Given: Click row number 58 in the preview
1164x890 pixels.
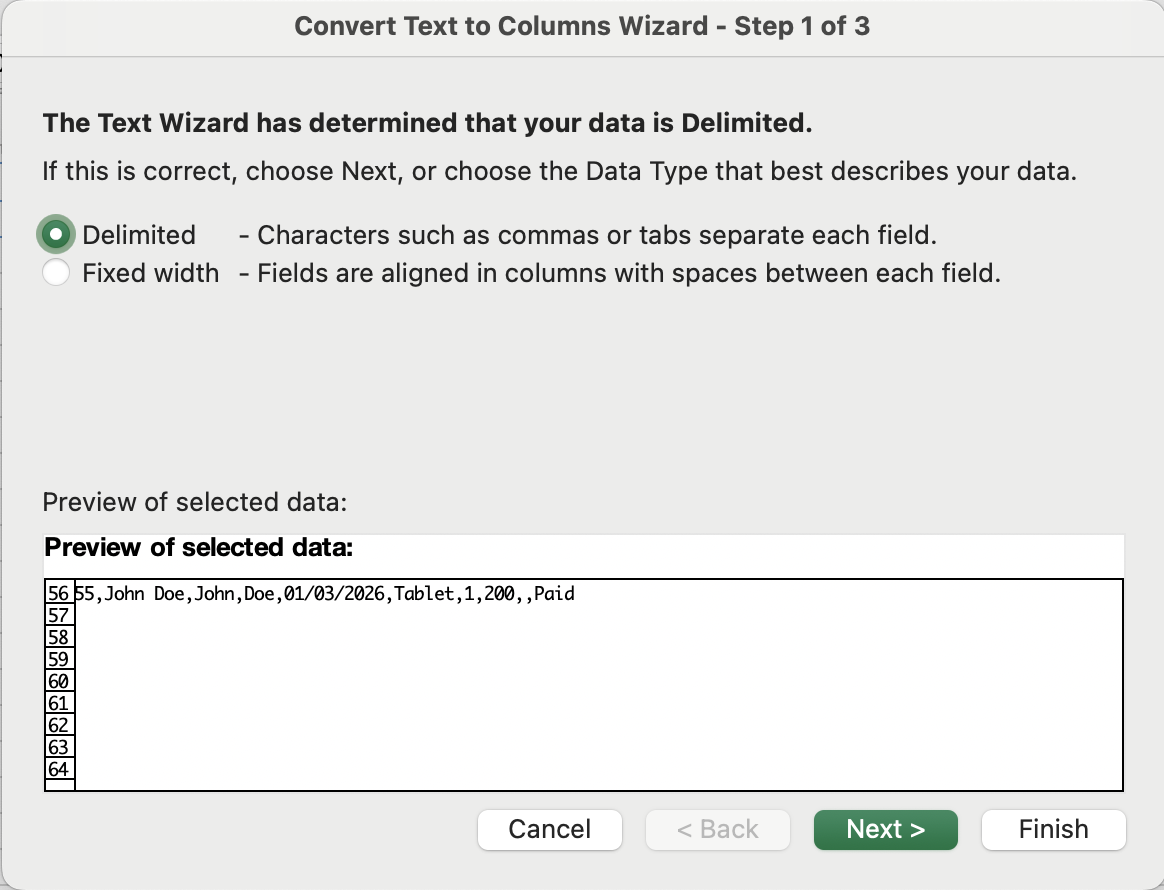Looking at the screenshot, I should pyautogui.click(x=59, y=638).
